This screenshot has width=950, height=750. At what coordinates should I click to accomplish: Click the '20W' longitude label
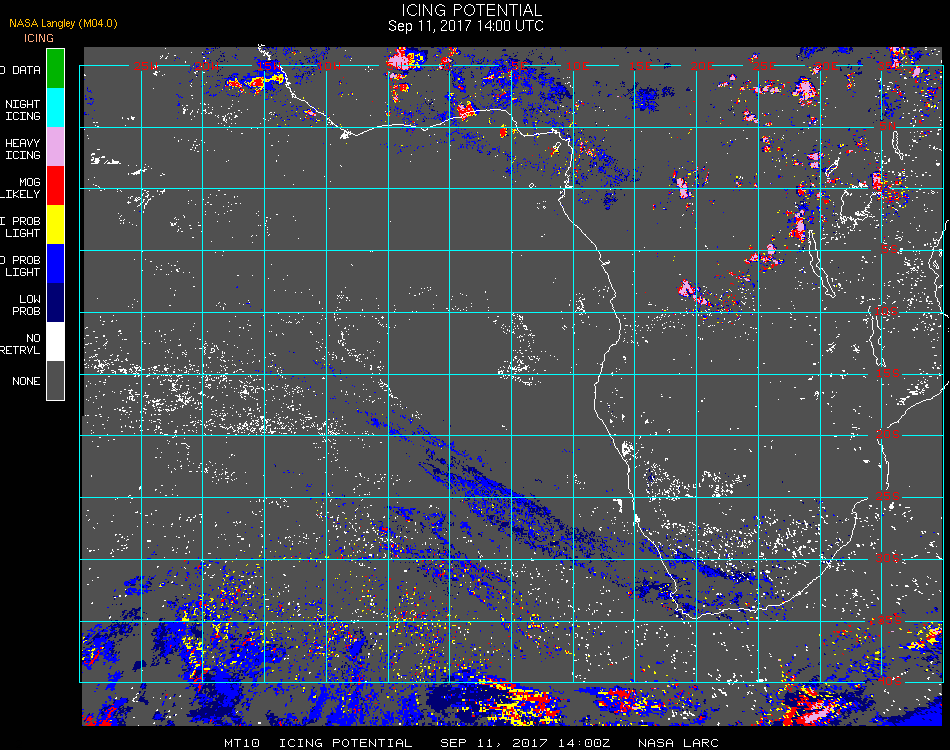coord(206,66)
